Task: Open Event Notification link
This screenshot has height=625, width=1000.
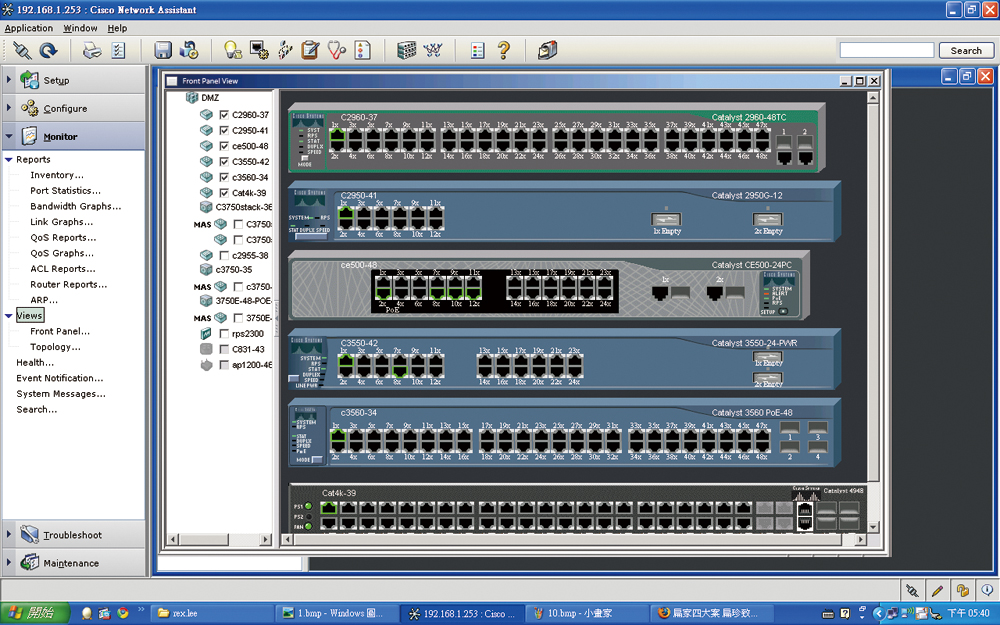Action: click(59, 378)
